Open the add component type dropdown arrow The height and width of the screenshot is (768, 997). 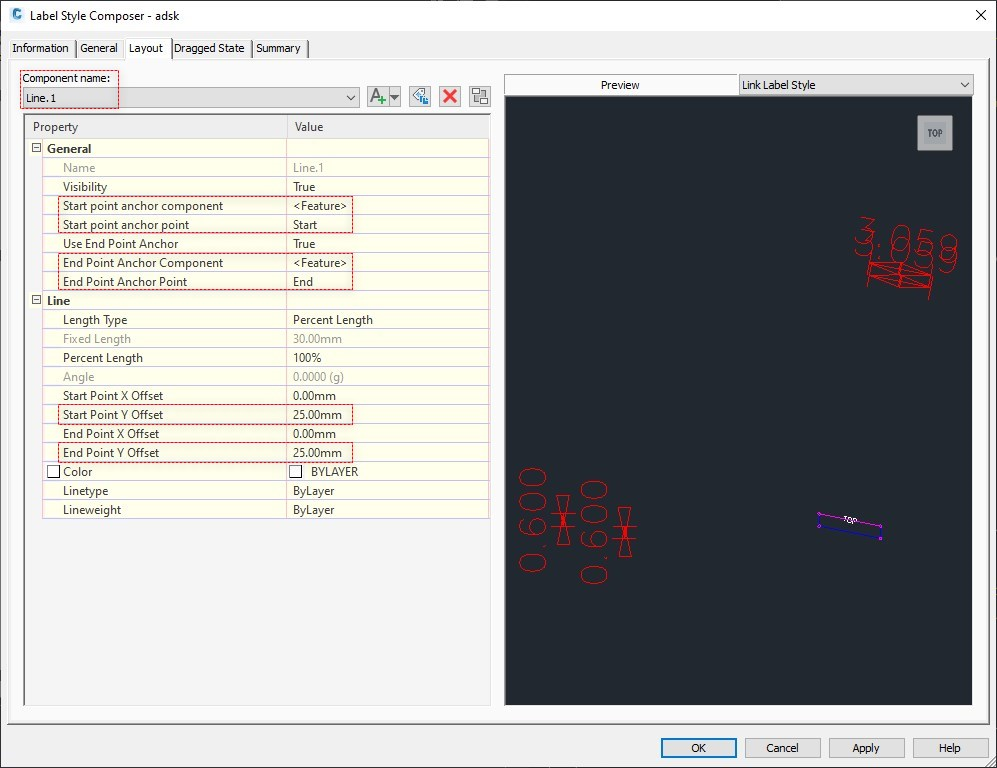coord(395,97)
